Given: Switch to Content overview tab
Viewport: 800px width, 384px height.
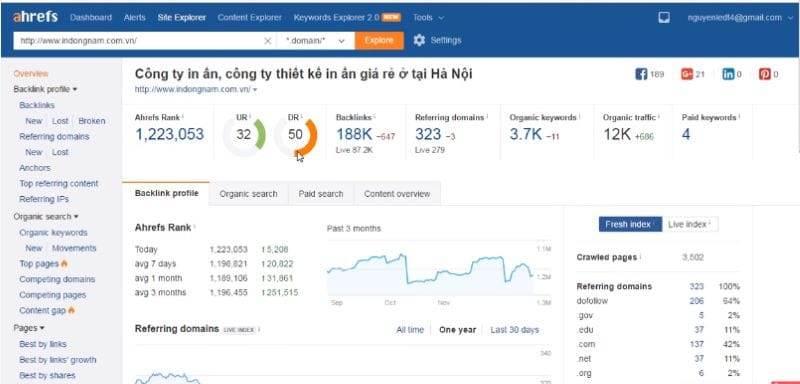Looking at the screenshot, I should 397,194.
